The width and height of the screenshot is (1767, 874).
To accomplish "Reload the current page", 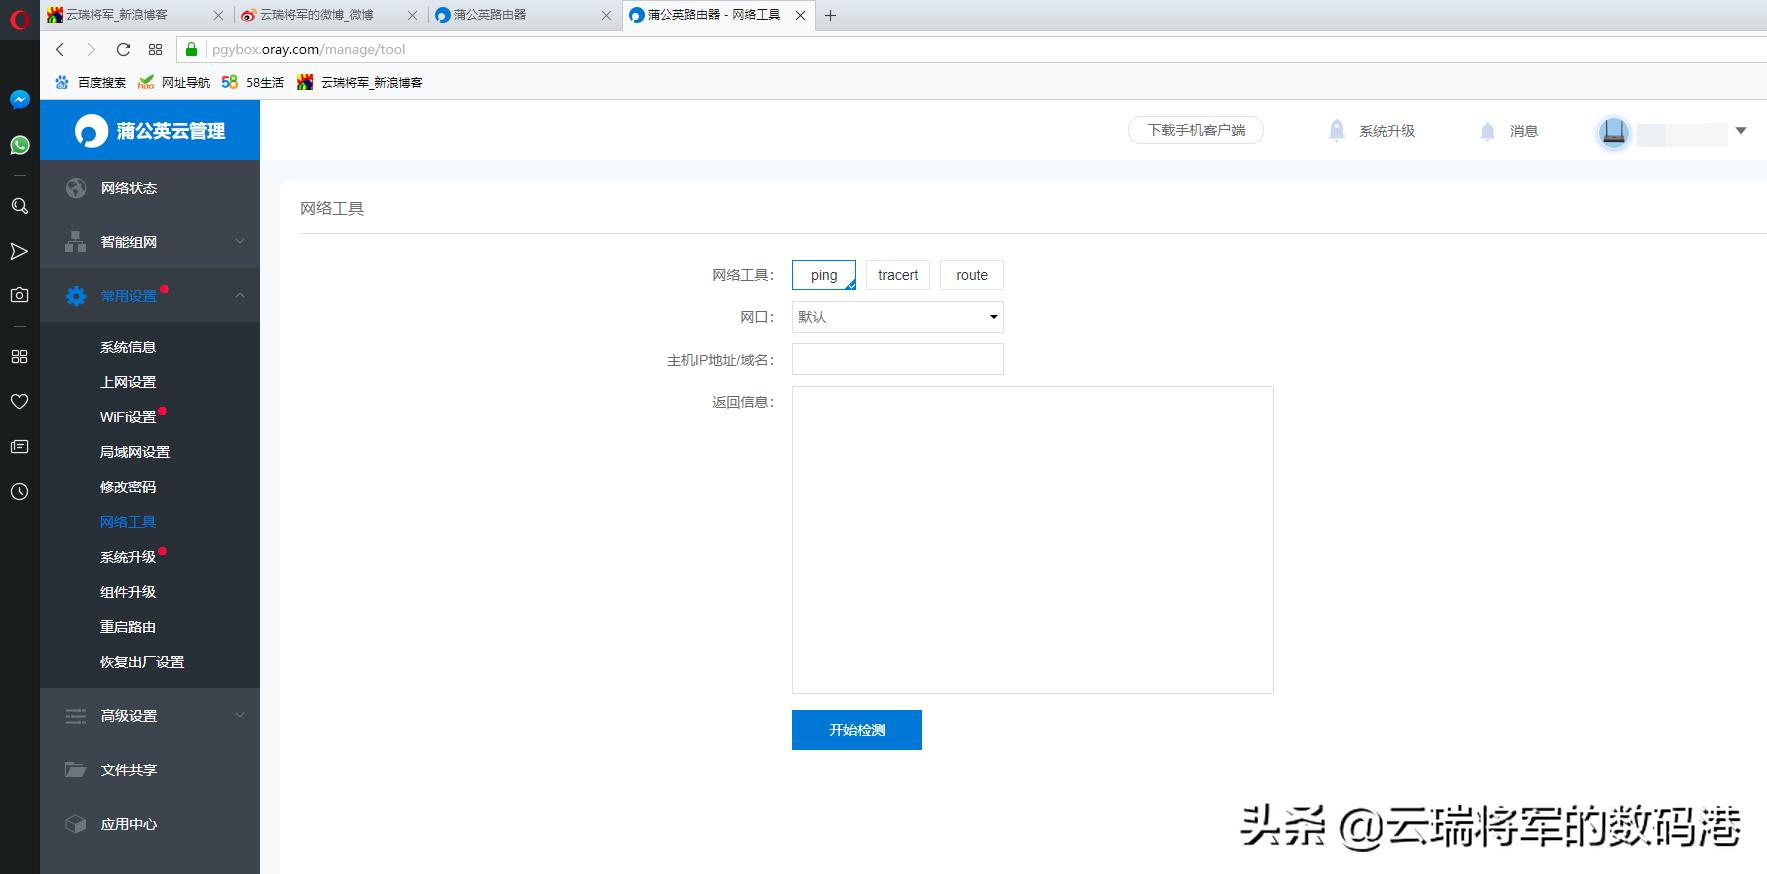I will 123,49.
